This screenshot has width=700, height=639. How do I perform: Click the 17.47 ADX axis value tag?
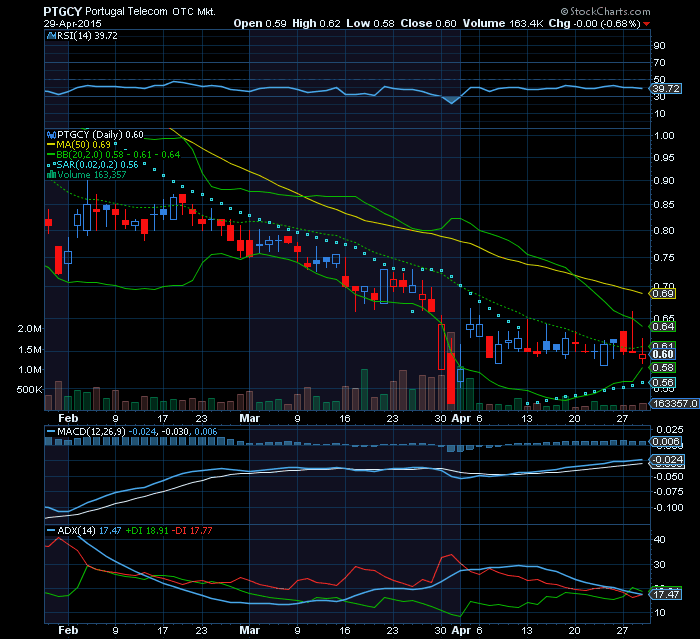(666, 594)
